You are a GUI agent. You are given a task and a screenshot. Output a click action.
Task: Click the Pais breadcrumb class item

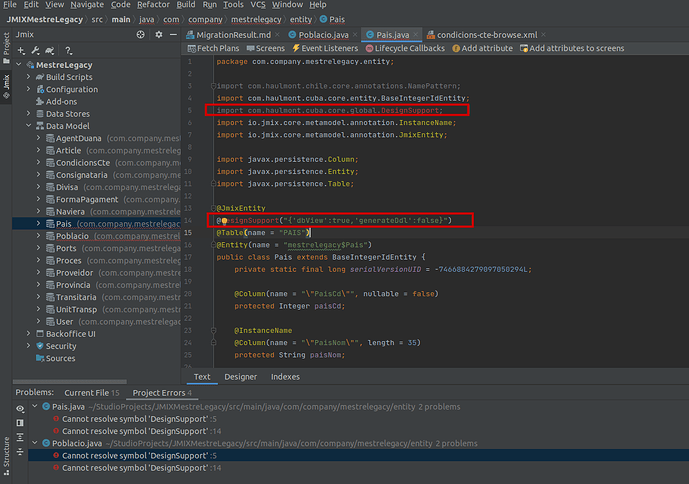point(332,19)
